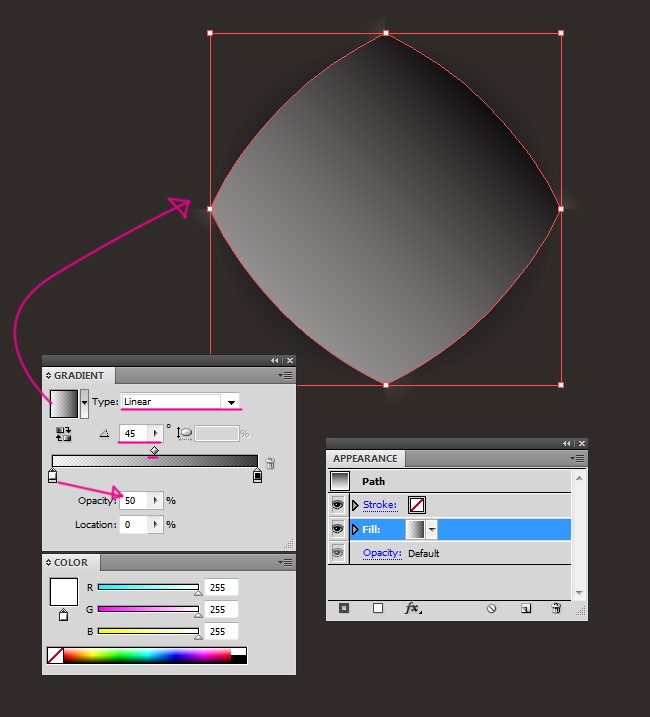
Task: Click Delete Selected Item trash in Appearance panel
Action: point(556,608)
